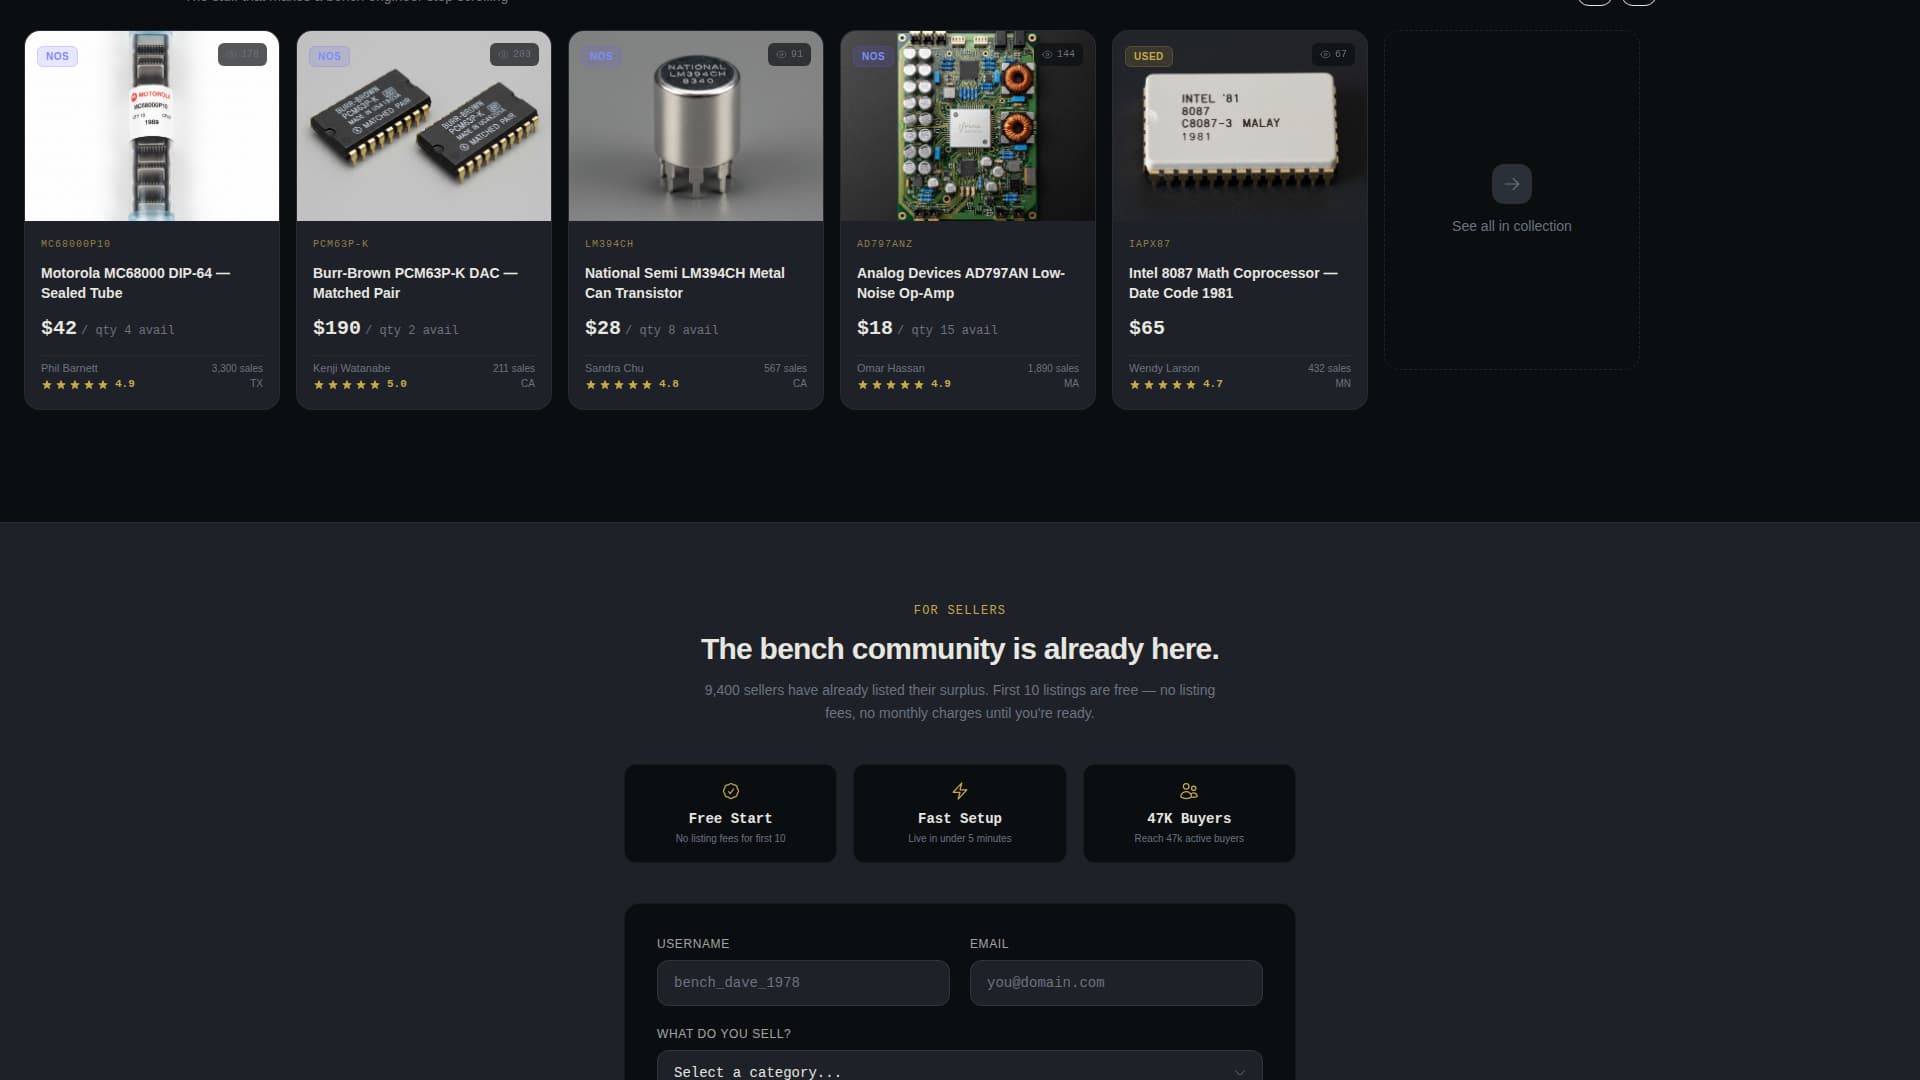Click the AD797AN circuit board image
Screen dimensions: 1920x1080
pos(968,126)
